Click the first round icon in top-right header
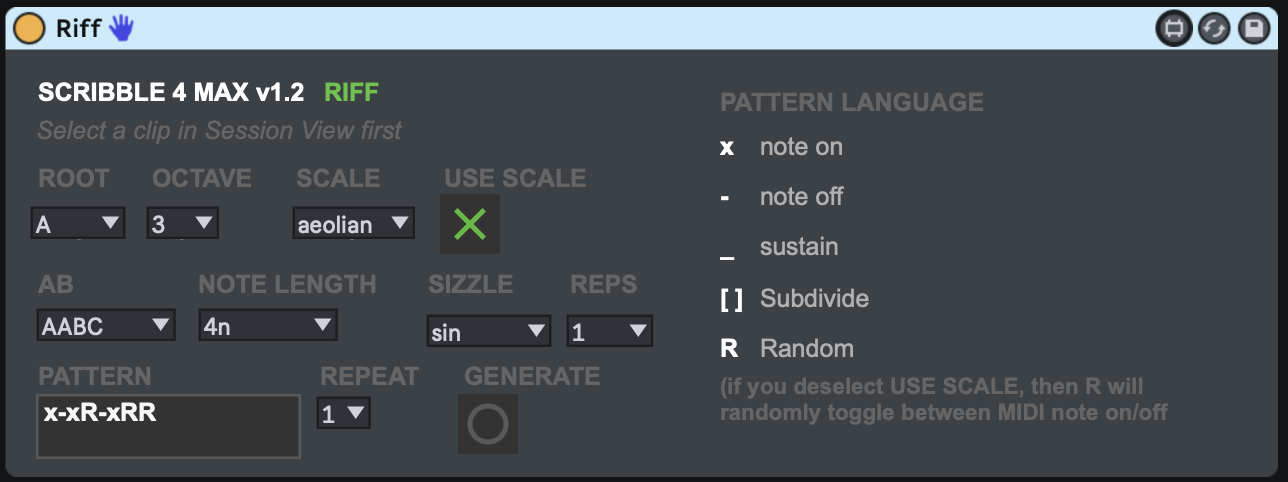The width and height of the screenshot is (1288, 482). click(1173, 29)
